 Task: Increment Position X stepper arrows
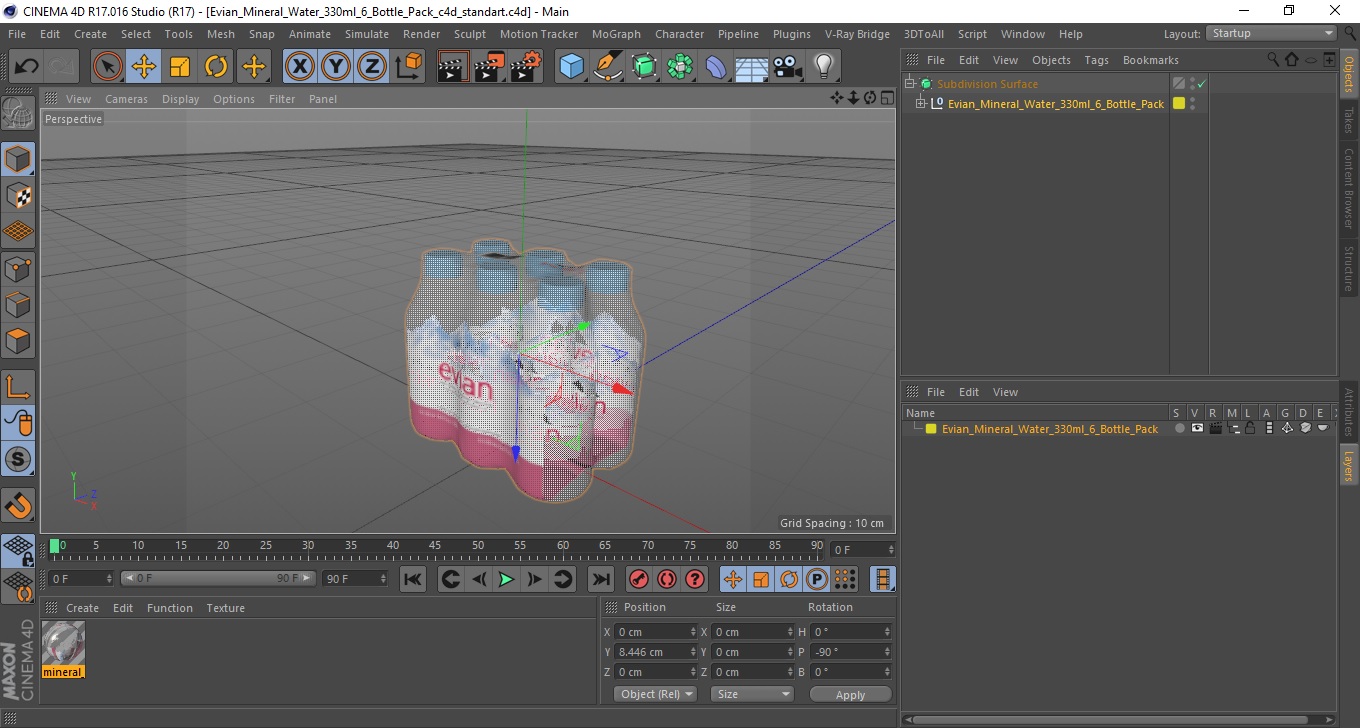tap(693, 632)
